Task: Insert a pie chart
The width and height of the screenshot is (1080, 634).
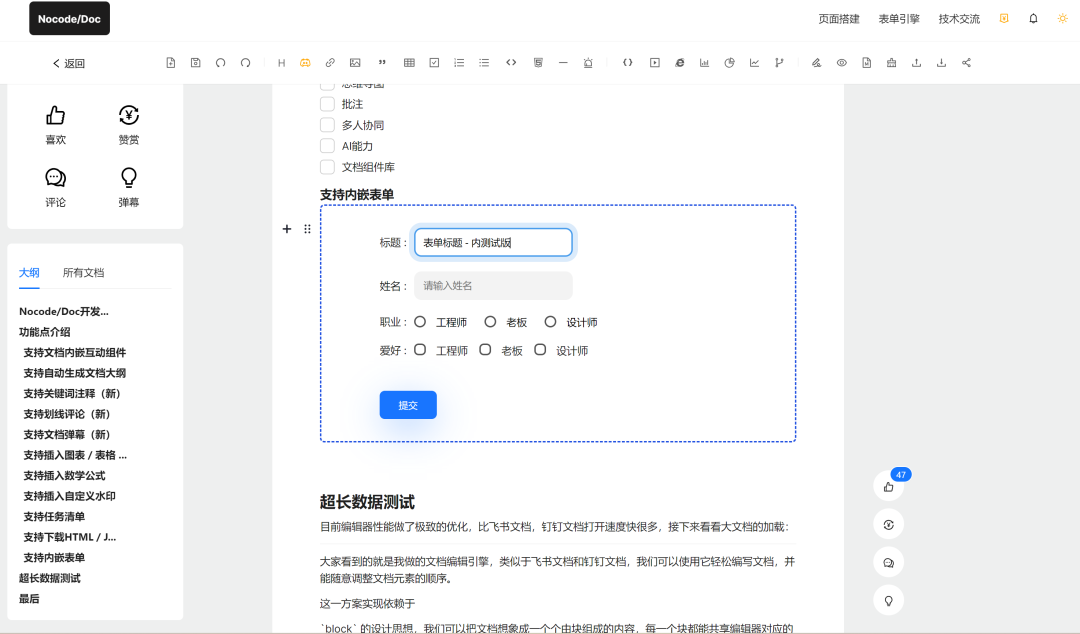Action: 729,63
